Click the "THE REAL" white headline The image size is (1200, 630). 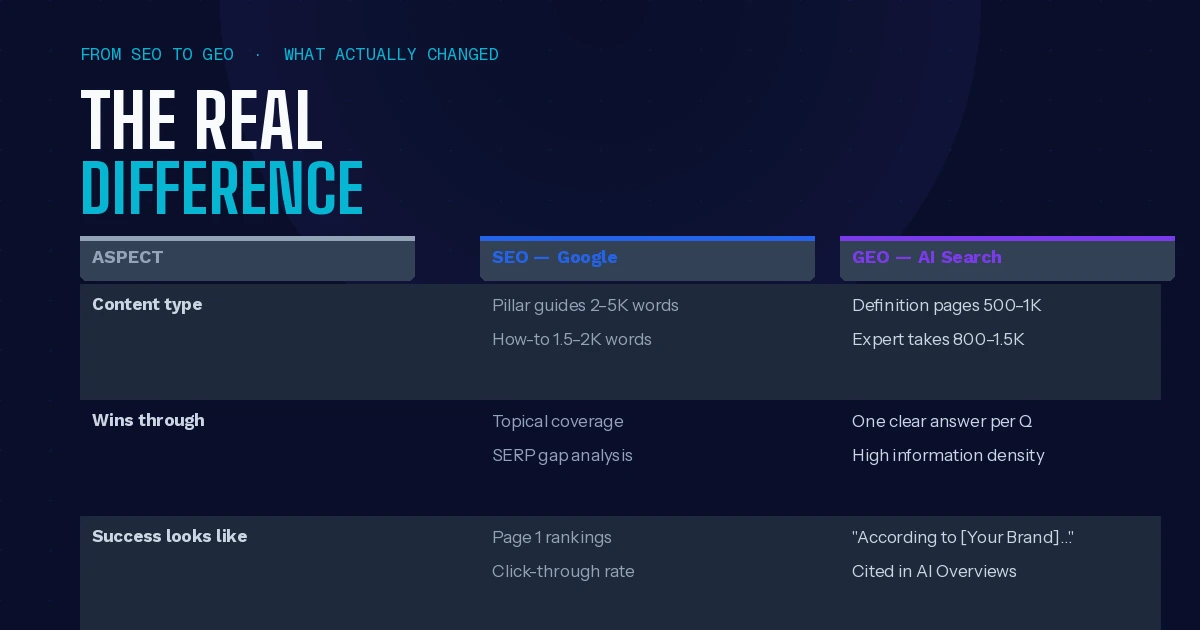[x=201, y=121]
